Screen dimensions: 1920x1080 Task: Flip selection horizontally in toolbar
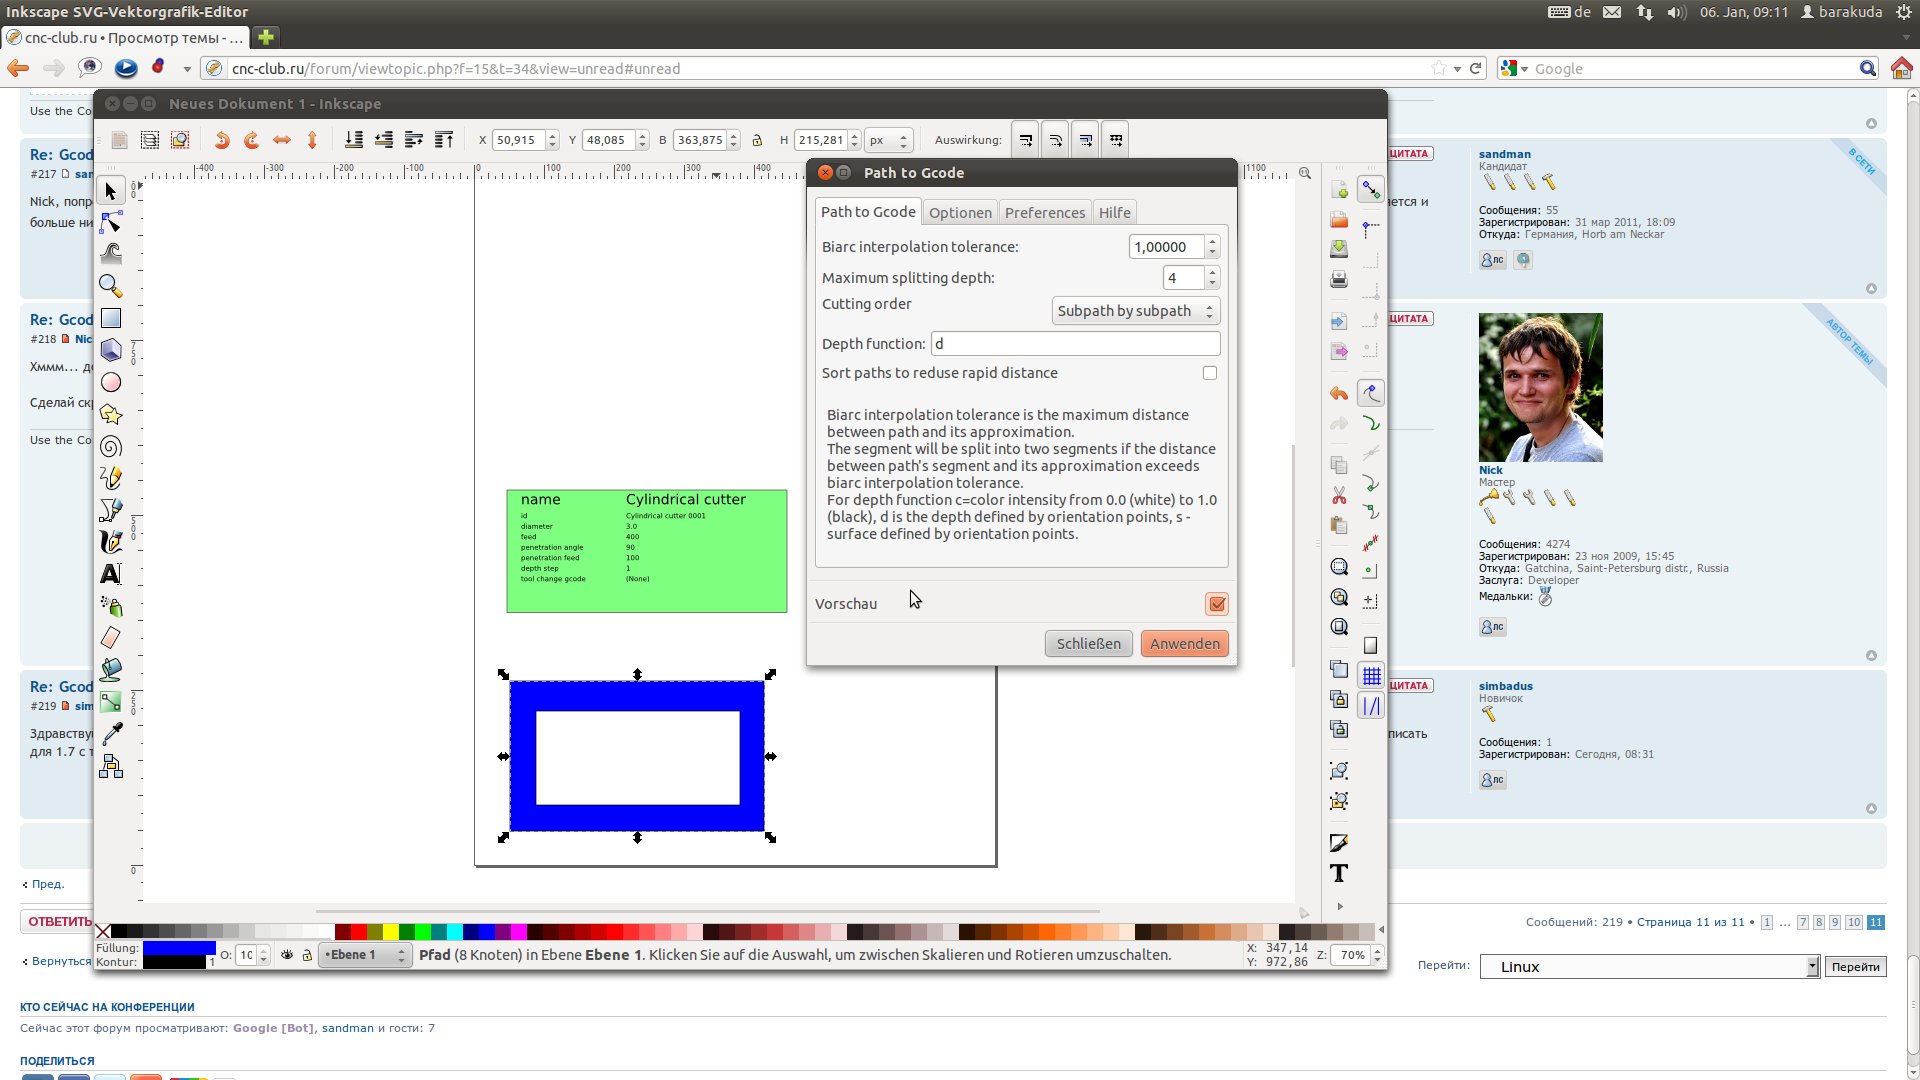point(282,140)
